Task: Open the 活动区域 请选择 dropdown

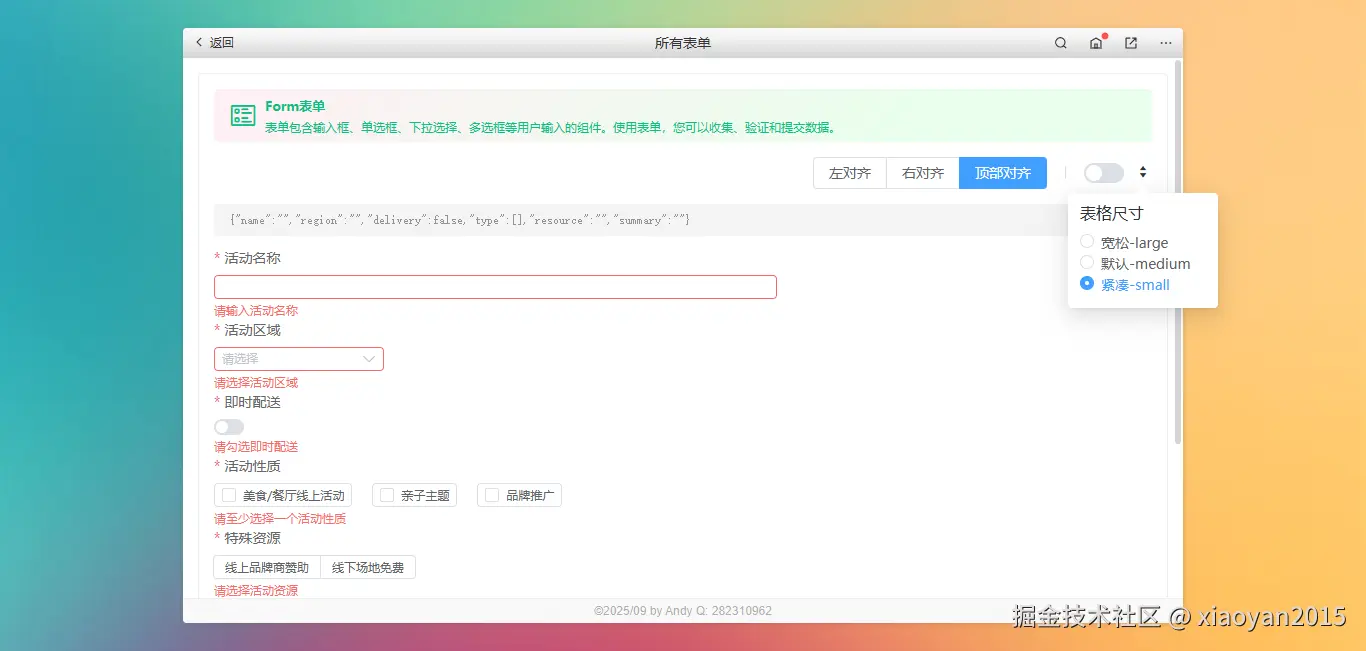Action: (x=298, y=358)
